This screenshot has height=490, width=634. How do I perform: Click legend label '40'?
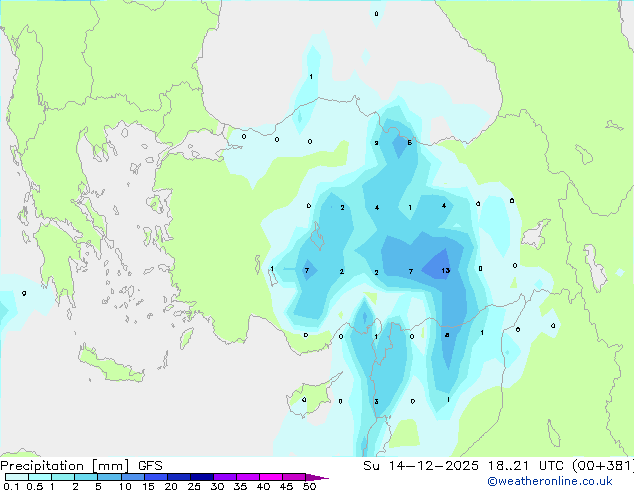tap(263, 486)
